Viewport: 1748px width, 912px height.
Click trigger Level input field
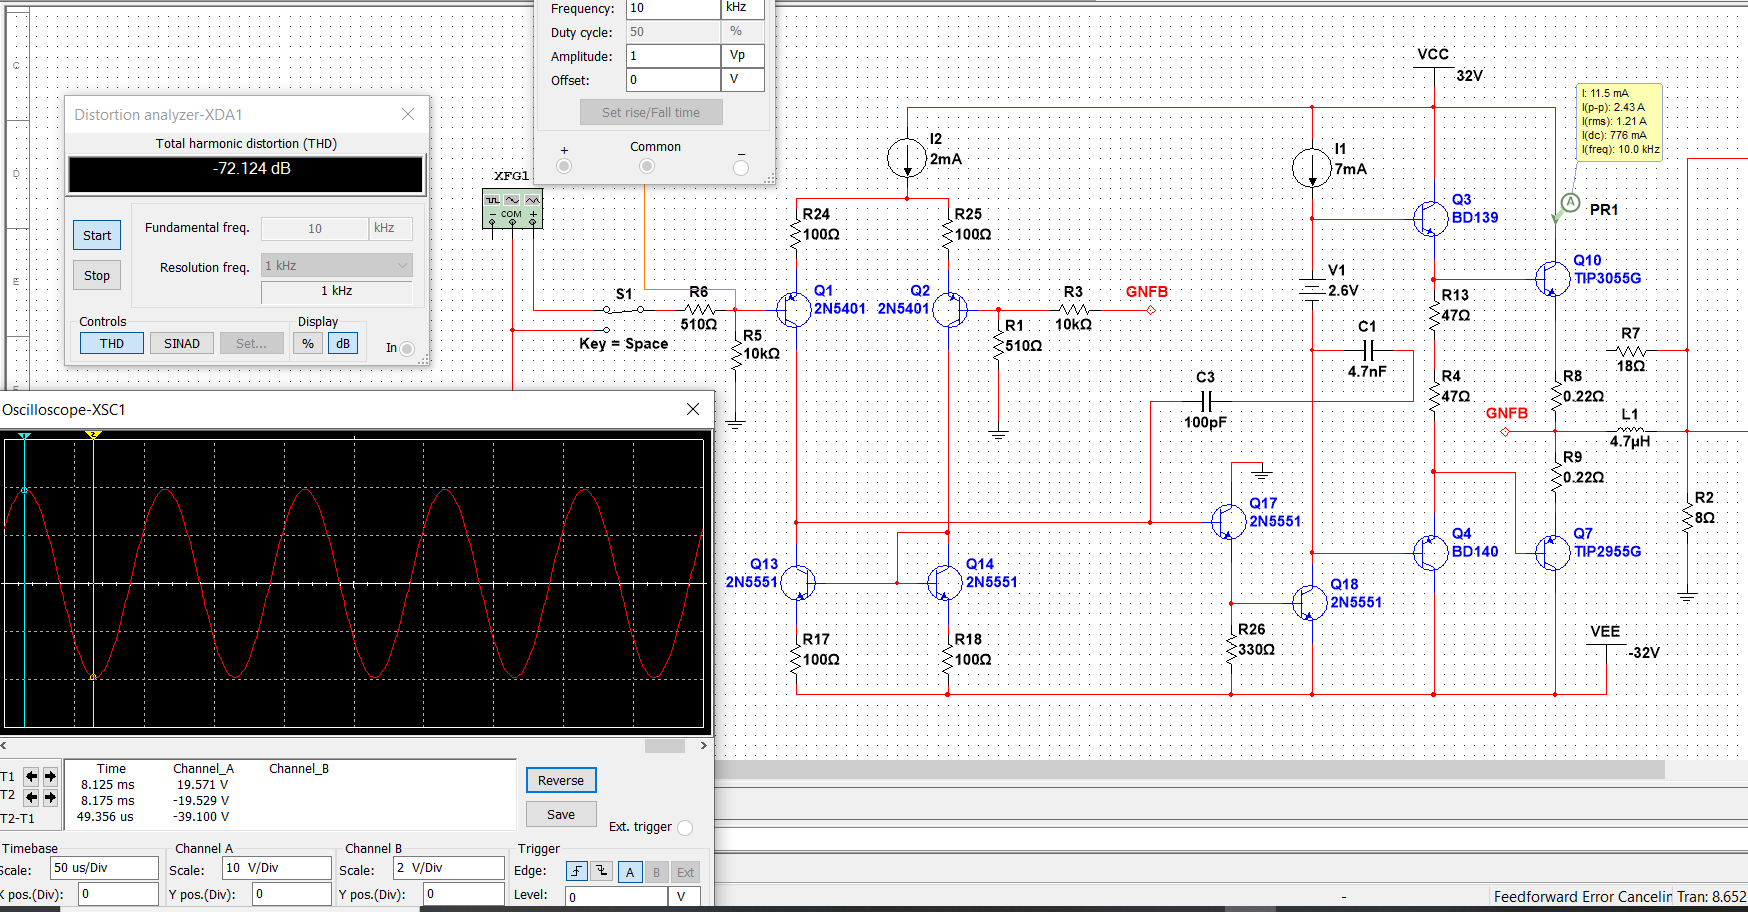[616, 897]
